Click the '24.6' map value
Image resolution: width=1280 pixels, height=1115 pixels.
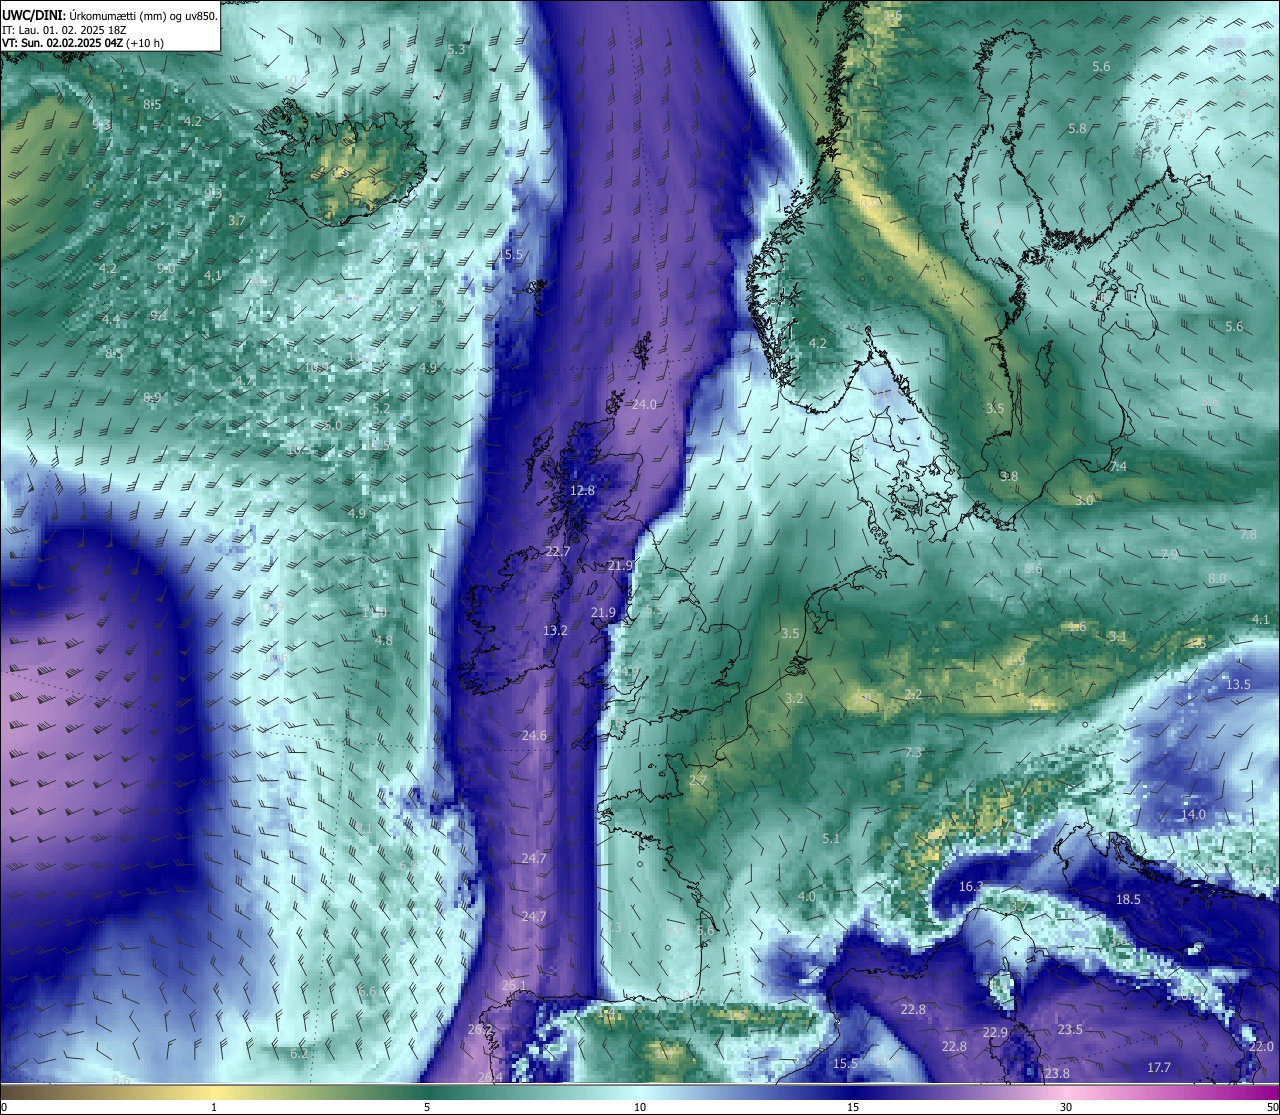pyautogui.click(x=534, y=735)
